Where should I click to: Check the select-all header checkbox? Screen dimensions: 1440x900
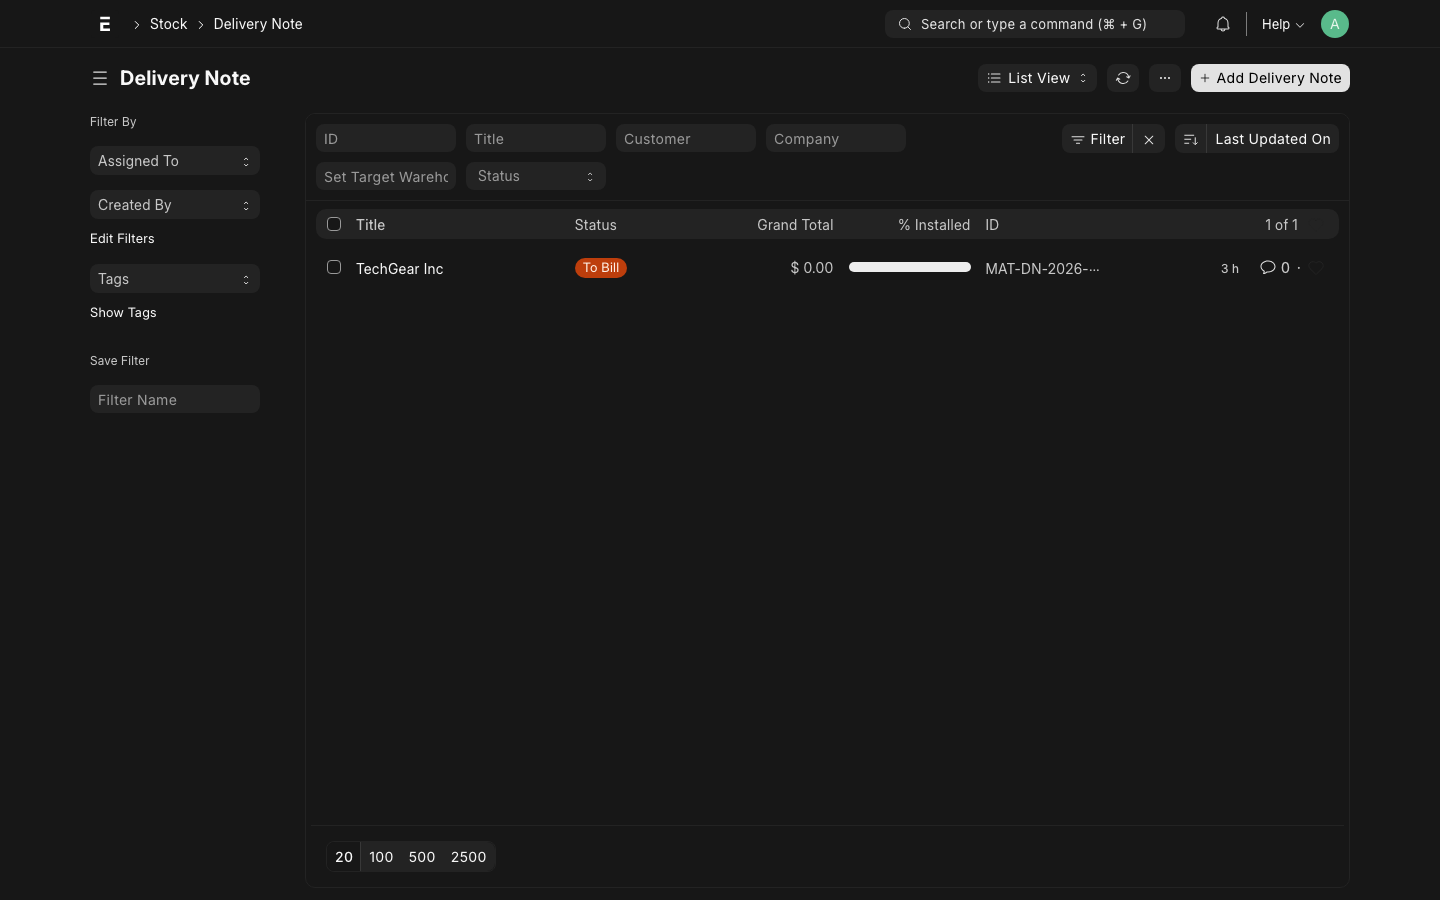tap(334, 225)
